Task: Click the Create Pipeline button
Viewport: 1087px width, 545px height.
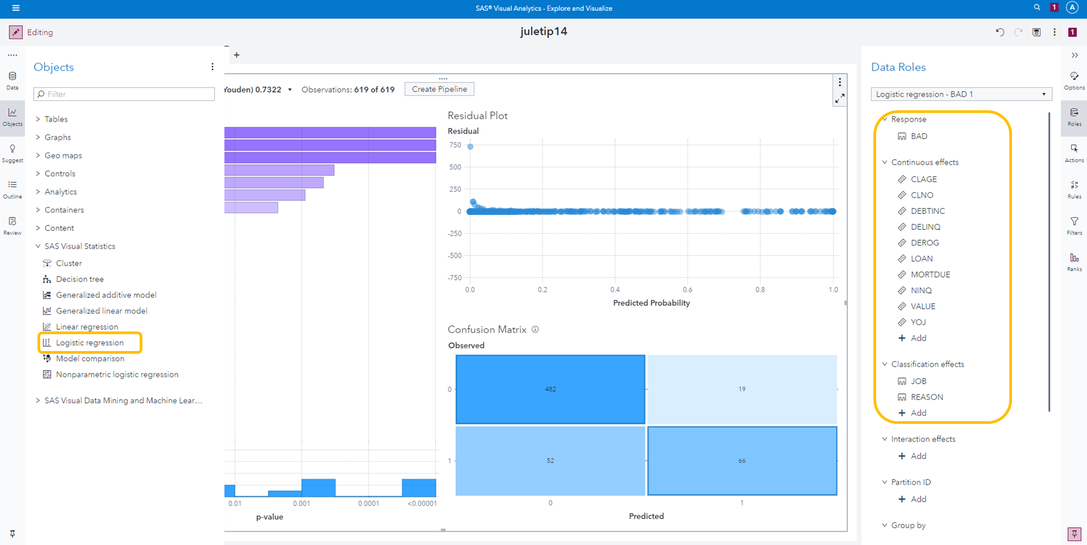Action: tap(439, 89)
